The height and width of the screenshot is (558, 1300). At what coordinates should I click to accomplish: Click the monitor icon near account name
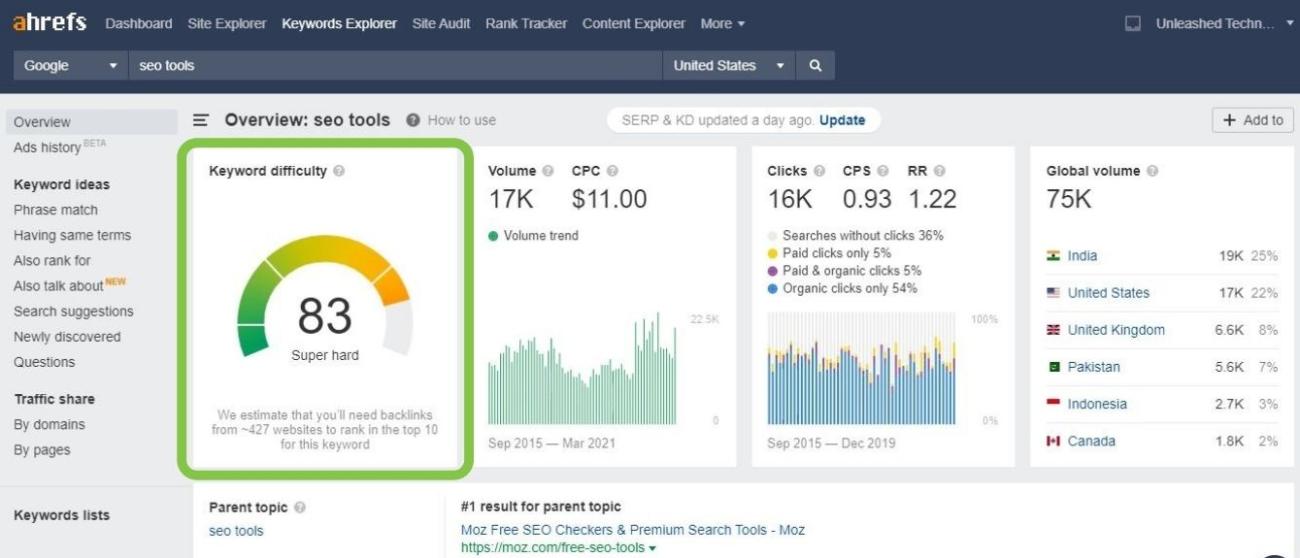(x=1133, y=24)
